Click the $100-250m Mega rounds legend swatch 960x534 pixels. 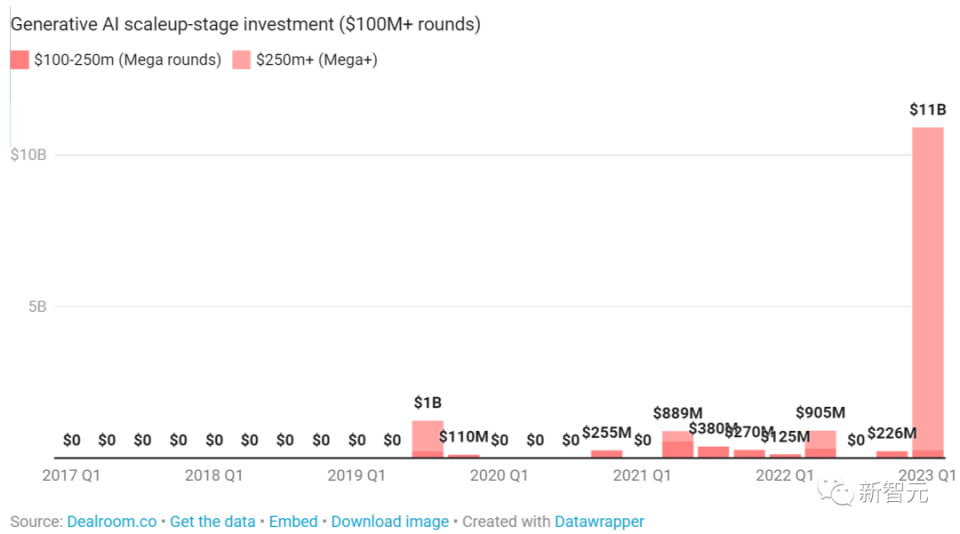[19, 60]
